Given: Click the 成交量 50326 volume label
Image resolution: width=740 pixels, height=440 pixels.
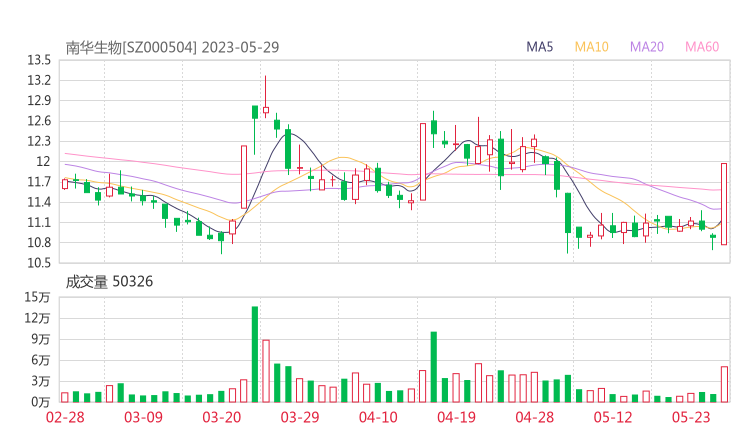Looking at the screenshot, I should coord(109,282).
